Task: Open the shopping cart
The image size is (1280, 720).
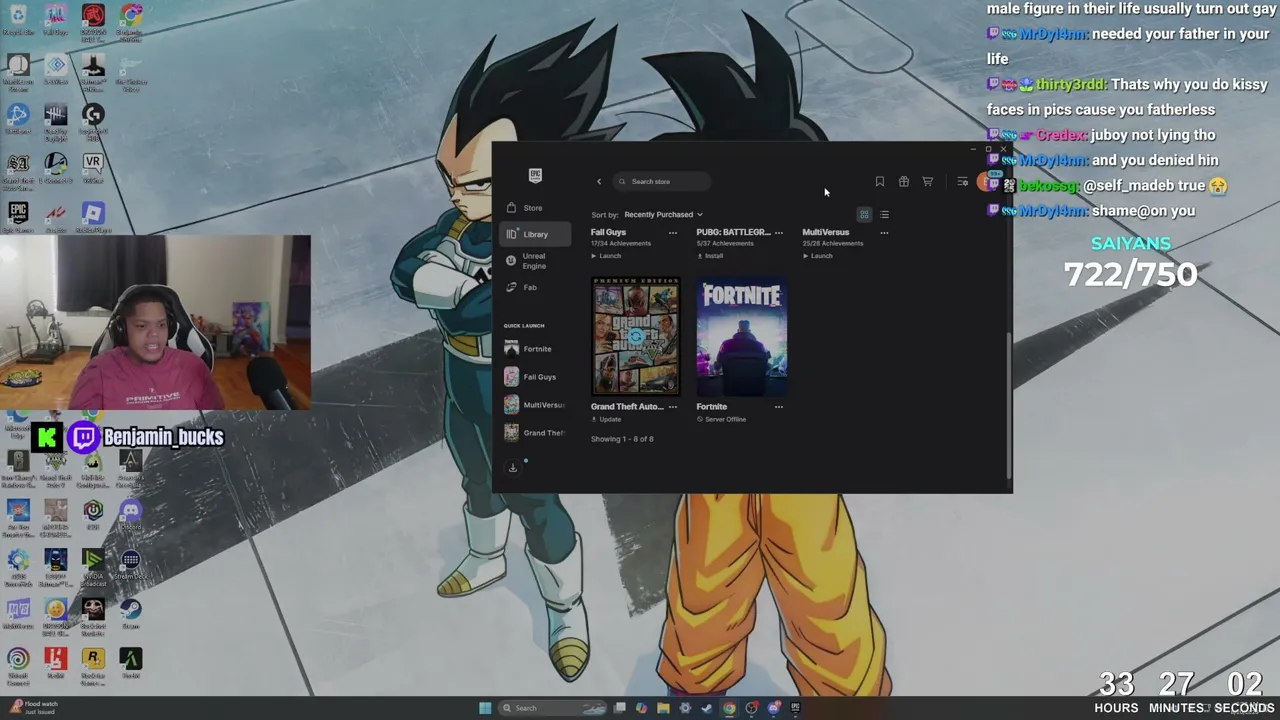Action: tap(927, 181)
